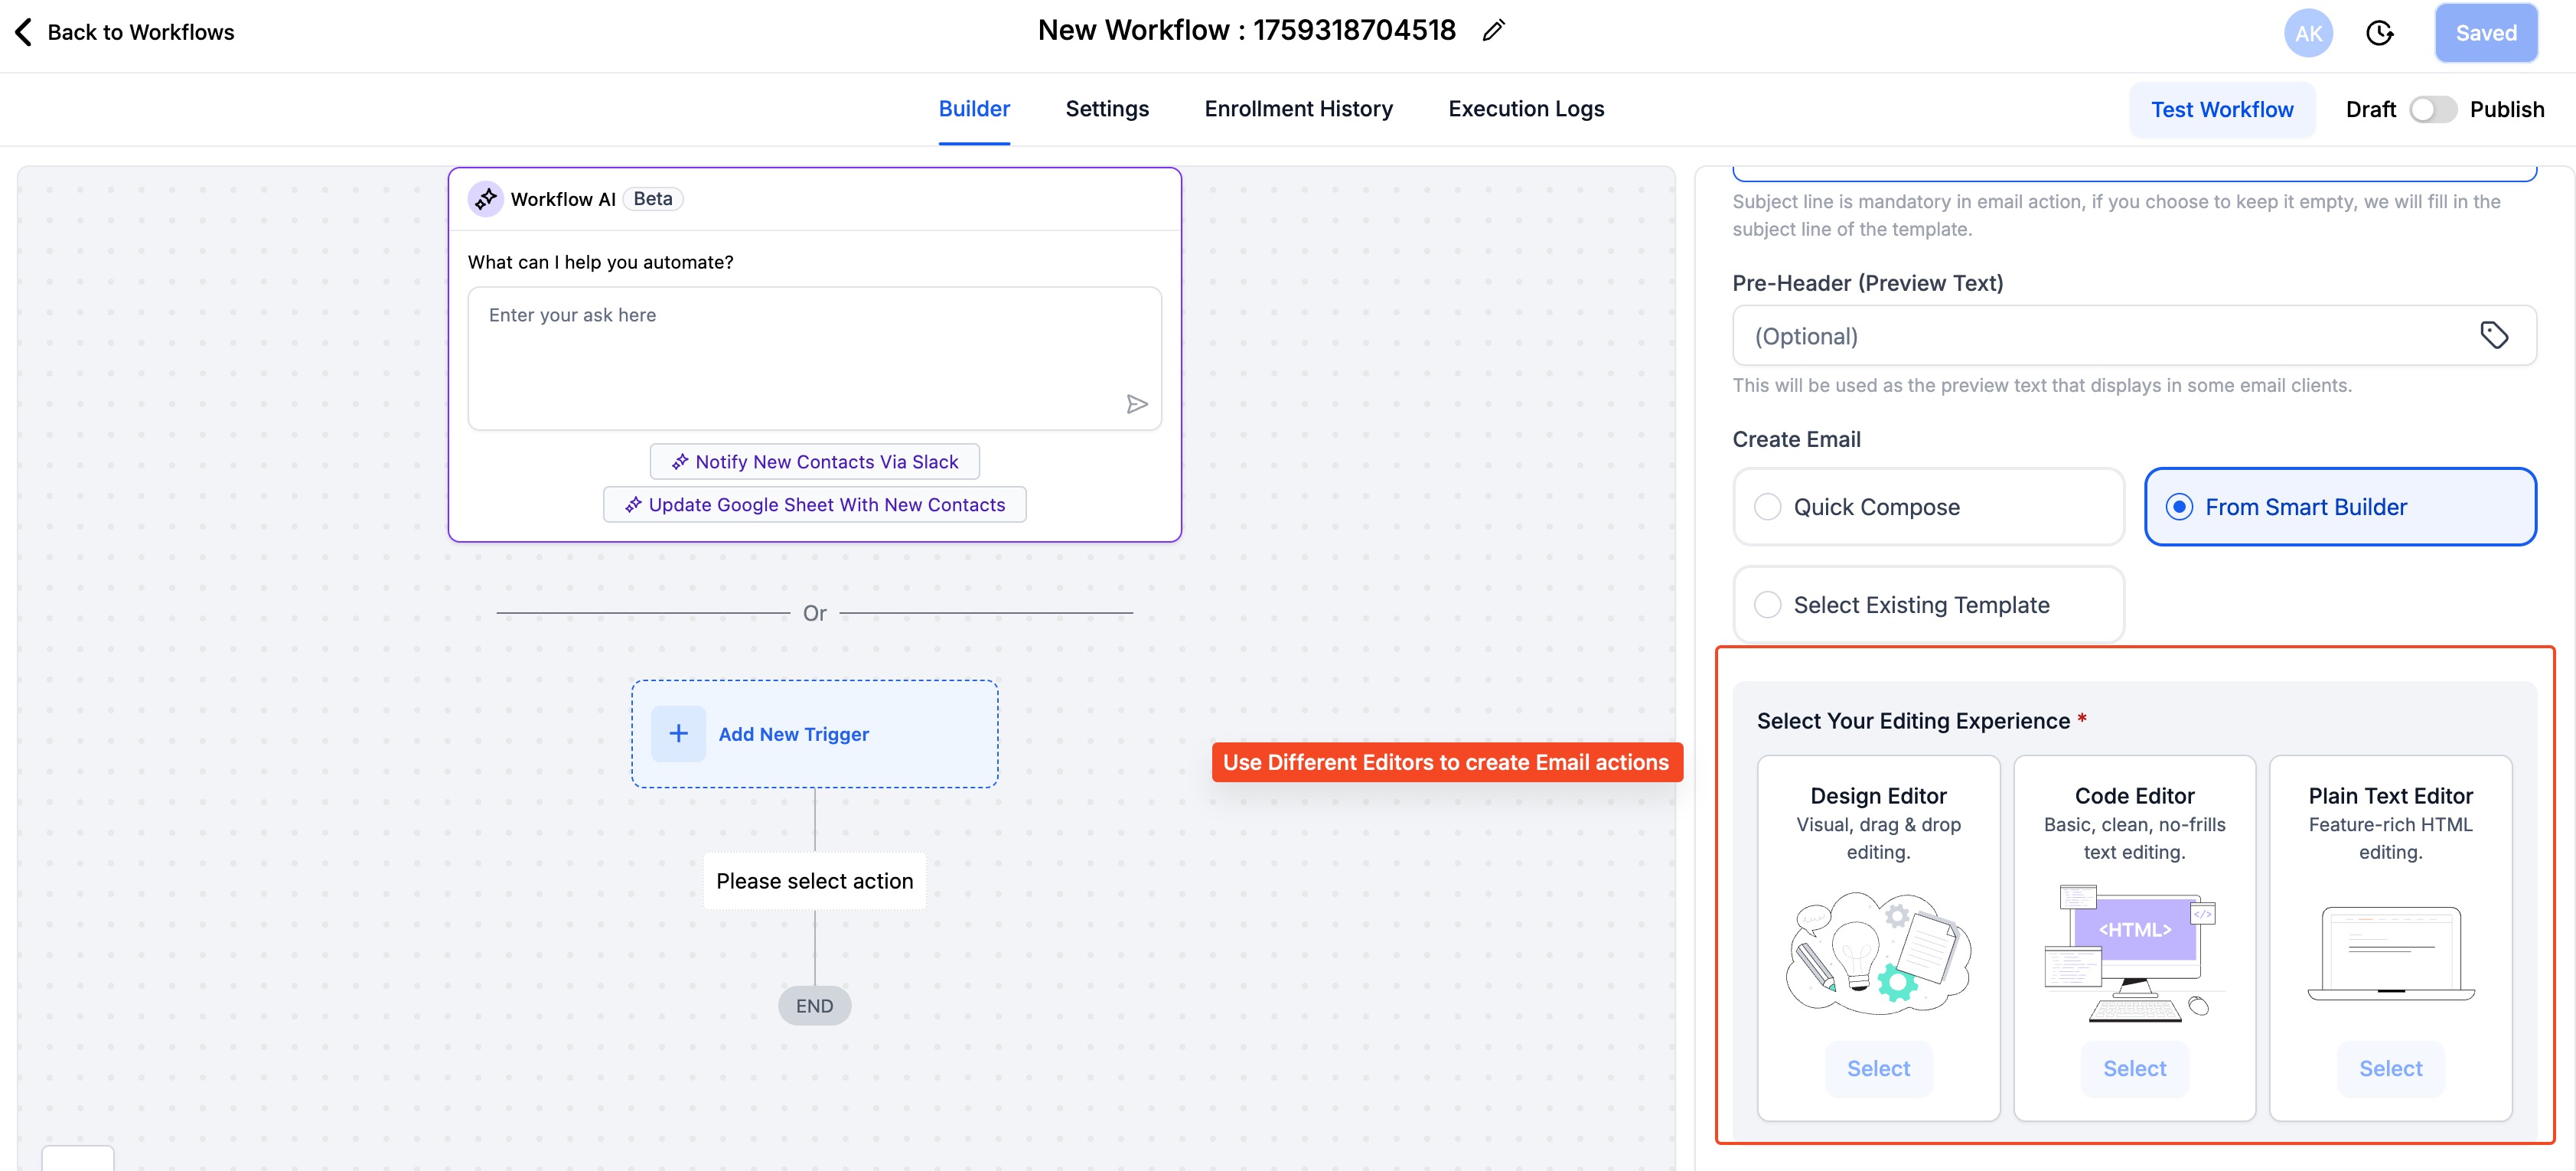Click send arrow in Workflow AI box
The width and height of the screenshot is (2576, 1171).
click(1136, 404)
